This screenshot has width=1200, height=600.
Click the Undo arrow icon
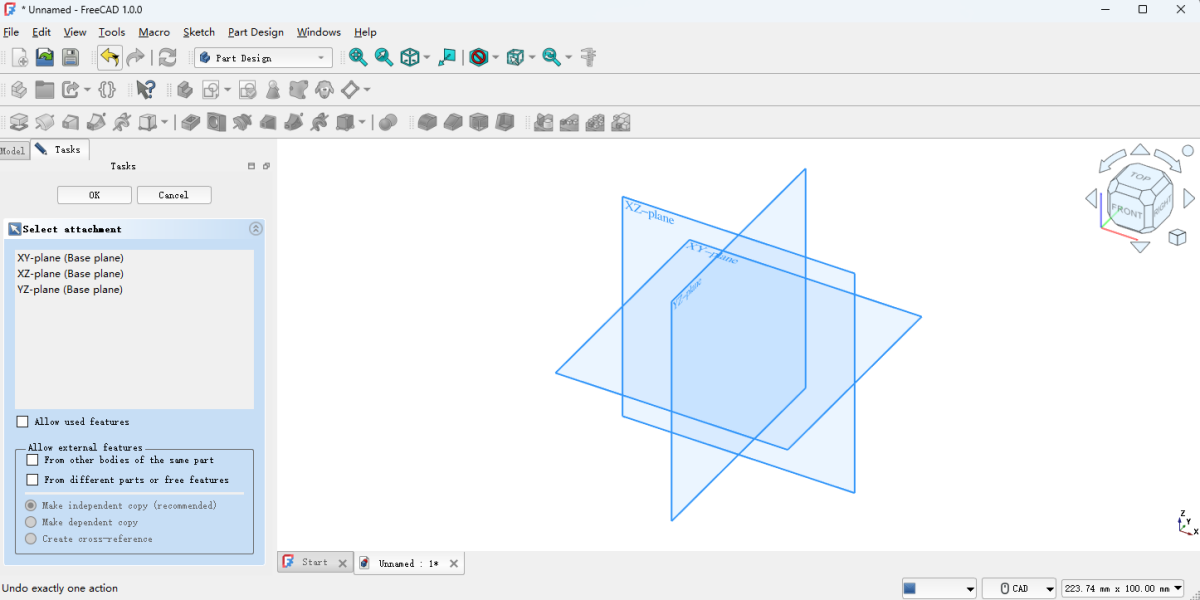(x=109, y=57)
